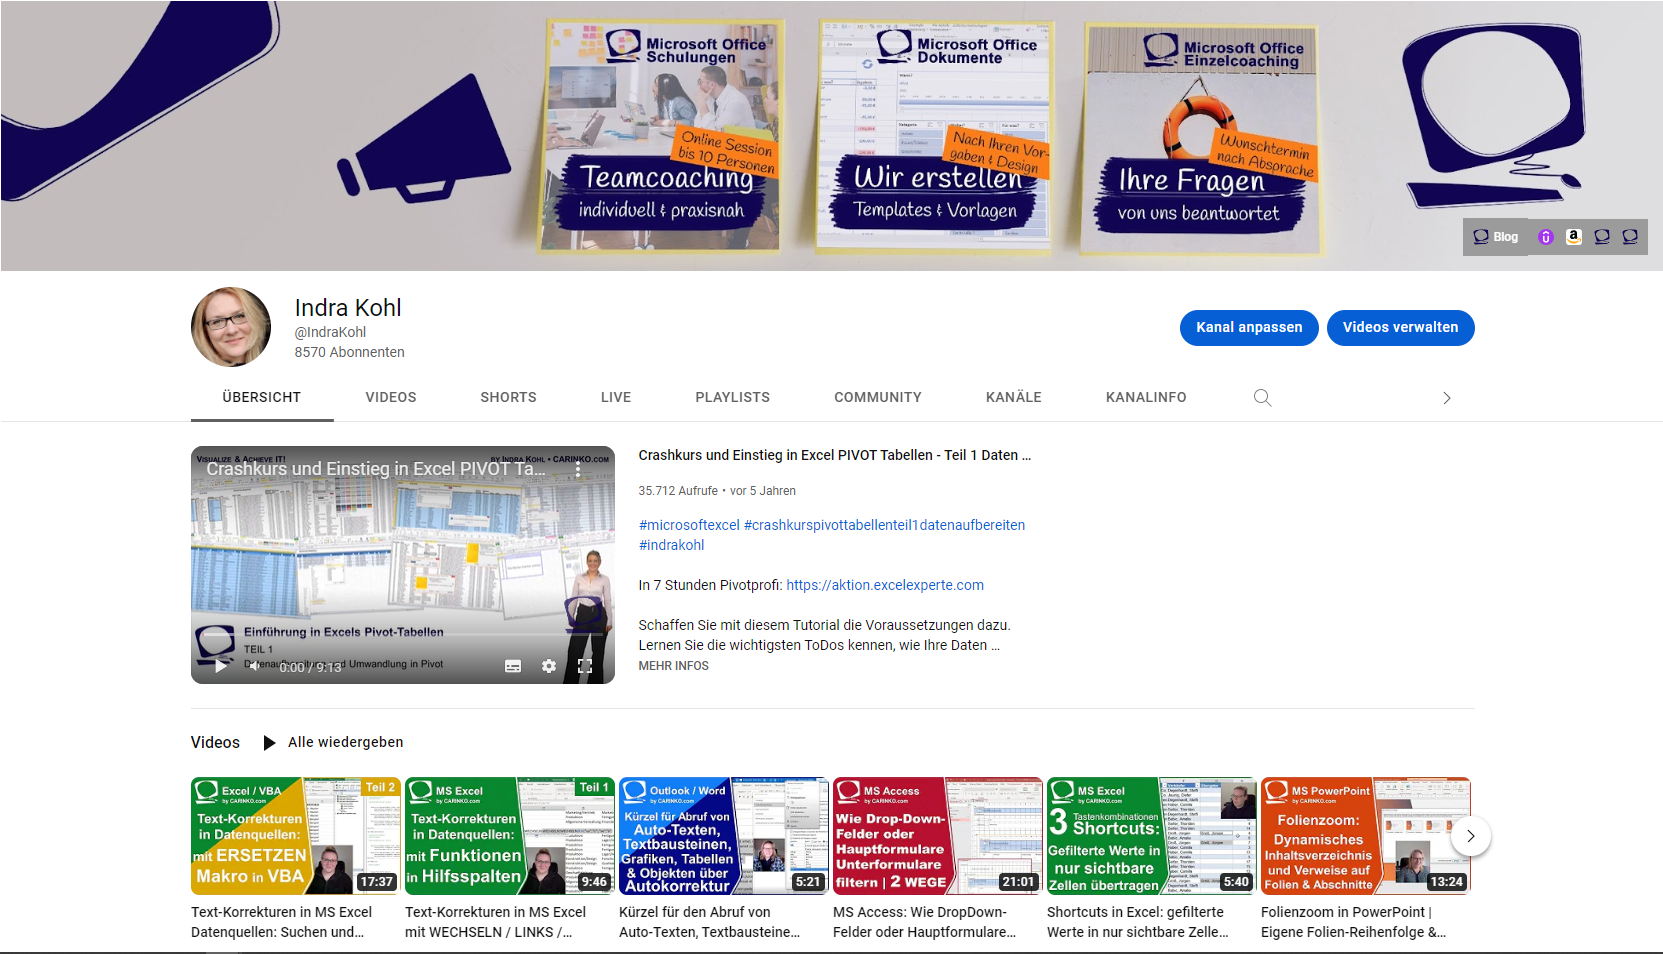This screenshot has width=1663, height=954.
Task: Open the aktion.excelexperte.com link
Action: pos(884,585)
